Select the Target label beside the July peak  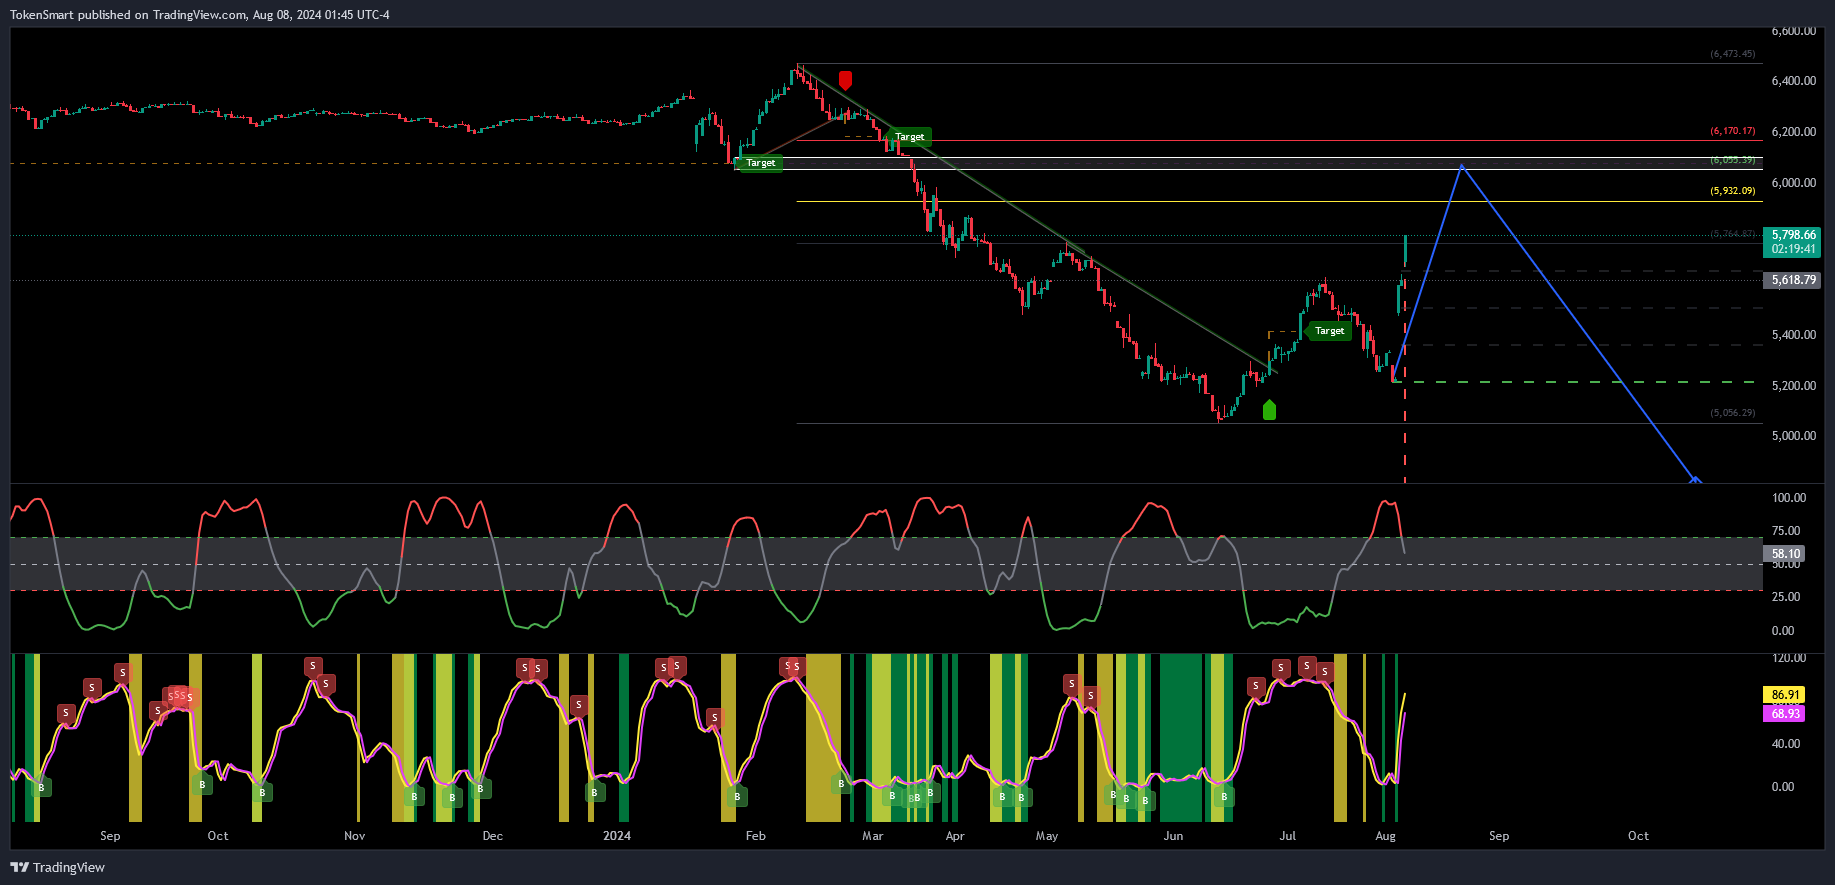click(x=1329, y=331)
